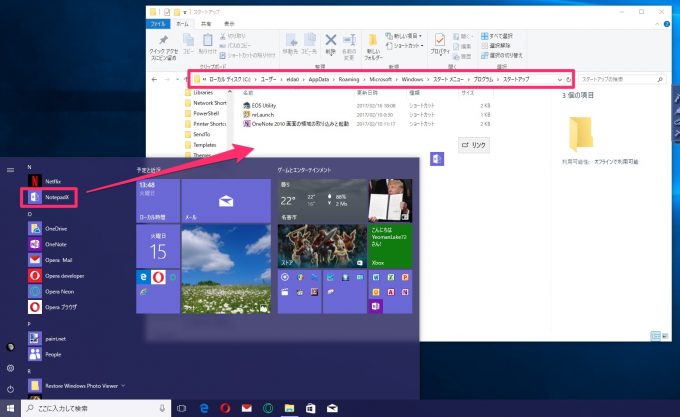Viewport: 680px width, 417px height.
Task: Open Edge from the taskbar
Action: pyautogui.click(x=204, y=408)
